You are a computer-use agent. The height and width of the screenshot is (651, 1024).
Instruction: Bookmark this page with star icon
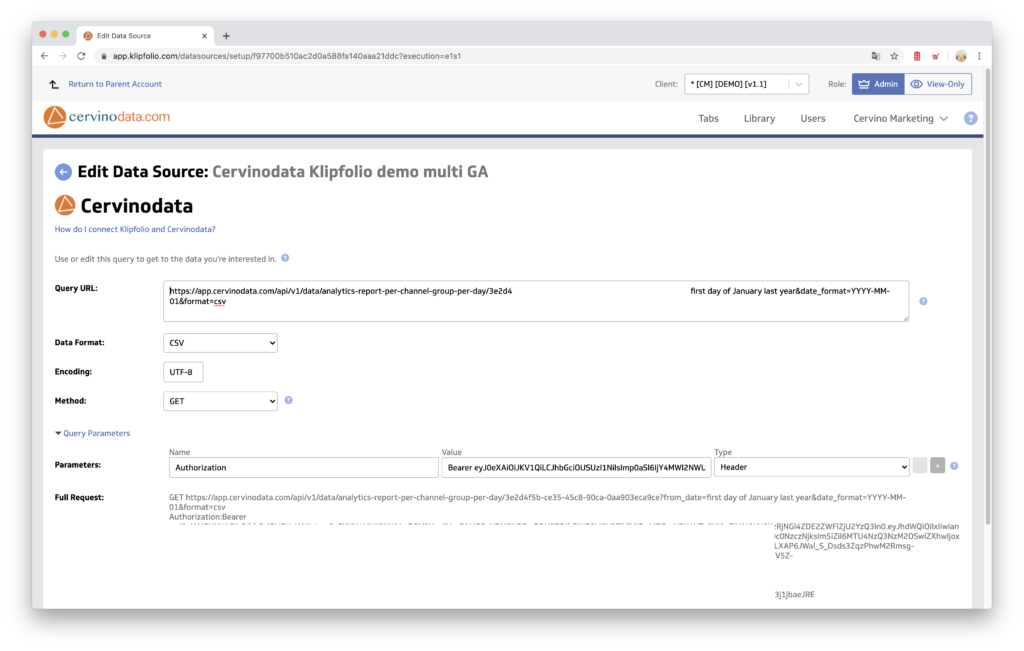895,56
